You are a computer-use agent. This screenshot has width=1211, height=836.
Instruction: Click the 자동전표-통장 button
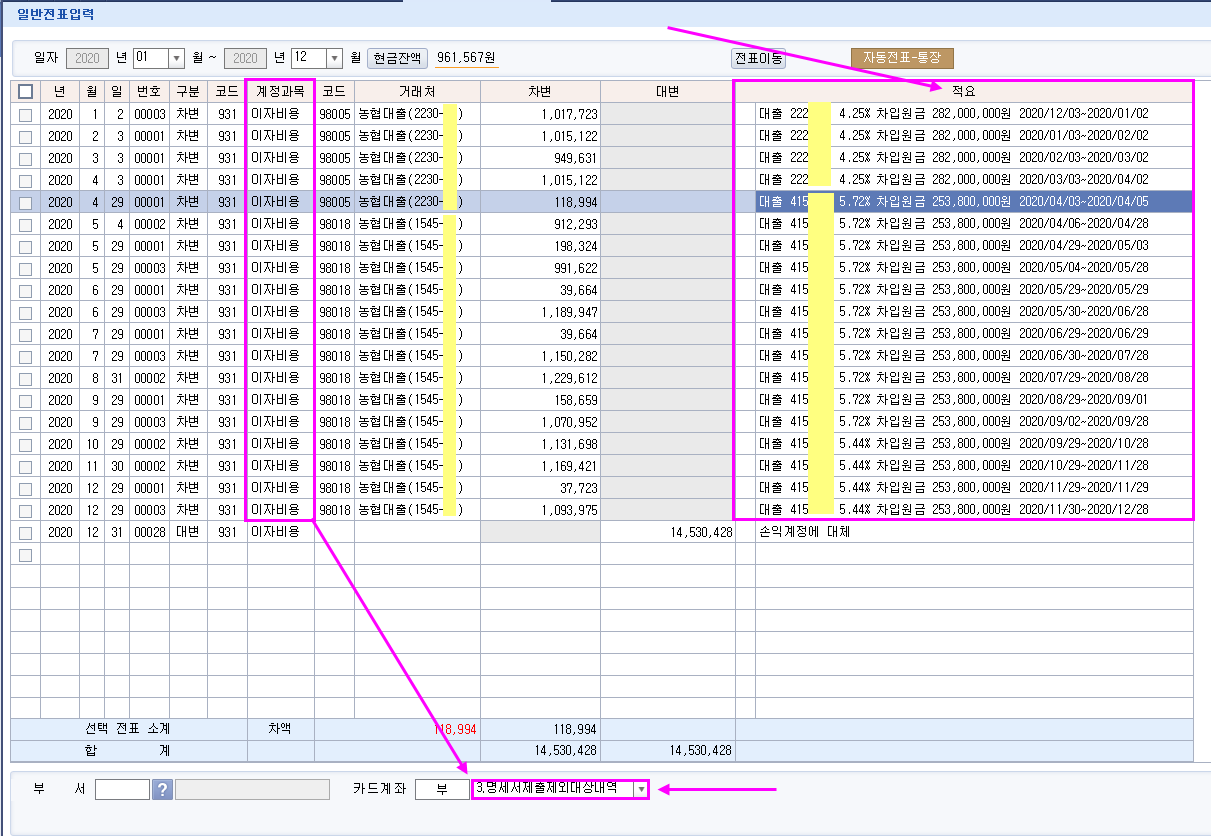(x=902, y=58)
